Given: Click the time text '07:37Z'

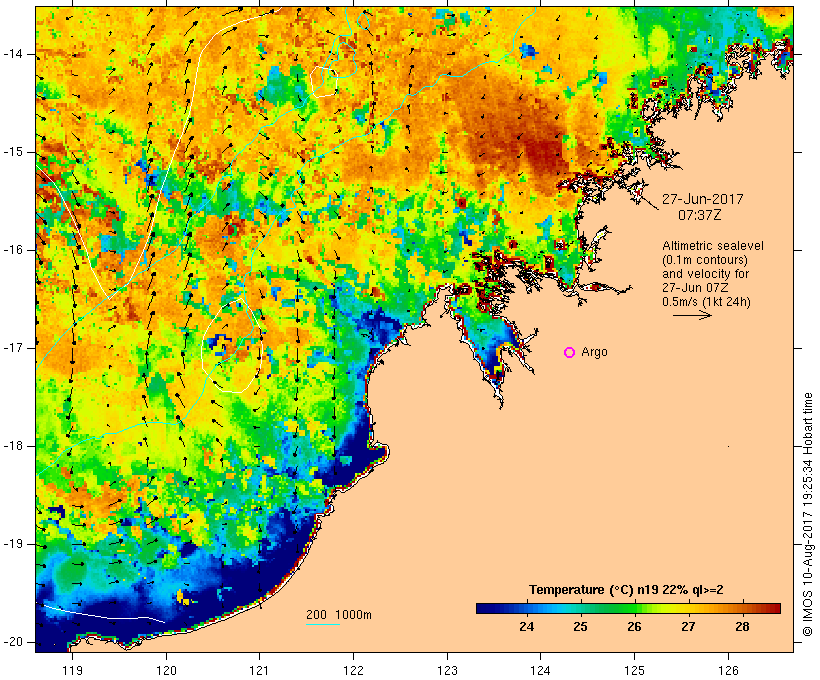Looking at the screenshot, I should click(700, 215).
